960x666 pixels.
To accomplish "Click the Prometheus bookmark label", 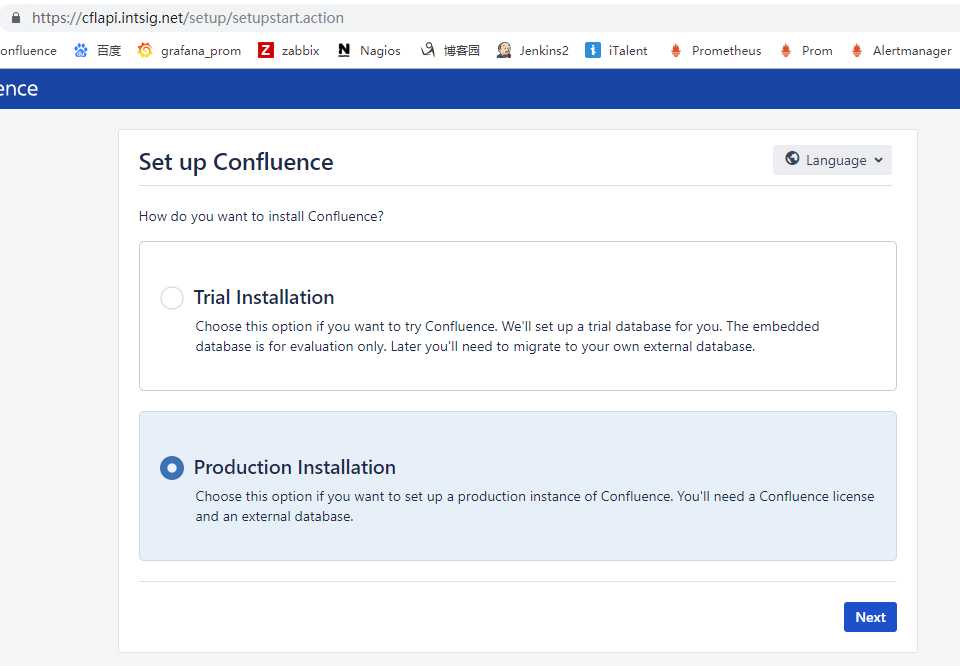I will coord(726,51).
